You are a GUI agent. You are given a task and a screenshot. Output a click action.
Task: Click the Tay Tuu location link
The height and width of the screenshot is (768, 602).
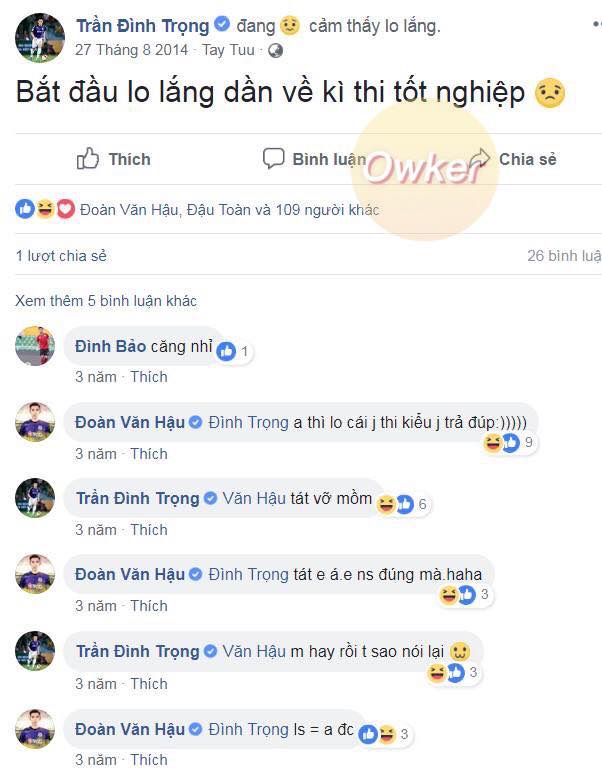228,50
